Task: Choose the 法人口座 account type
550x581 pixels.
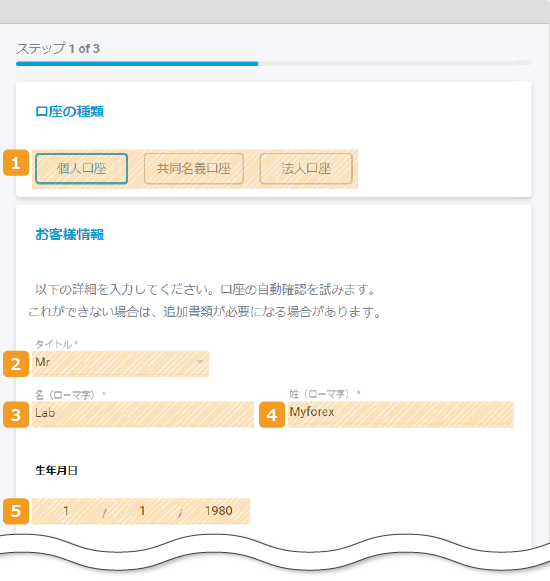Action: (306, 169)
